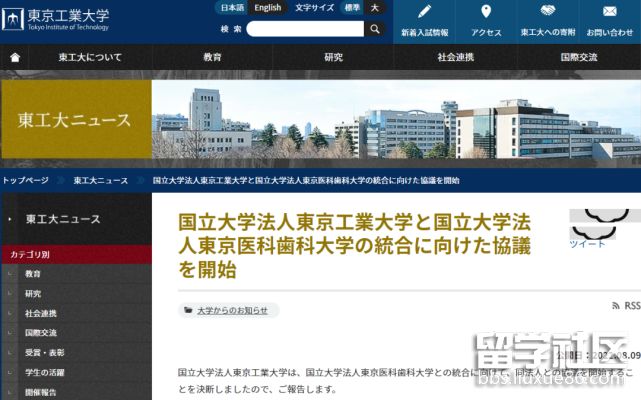This screenshot has height=400, width=641.
Task: Click the RSS text link
Action: point(632,306)
